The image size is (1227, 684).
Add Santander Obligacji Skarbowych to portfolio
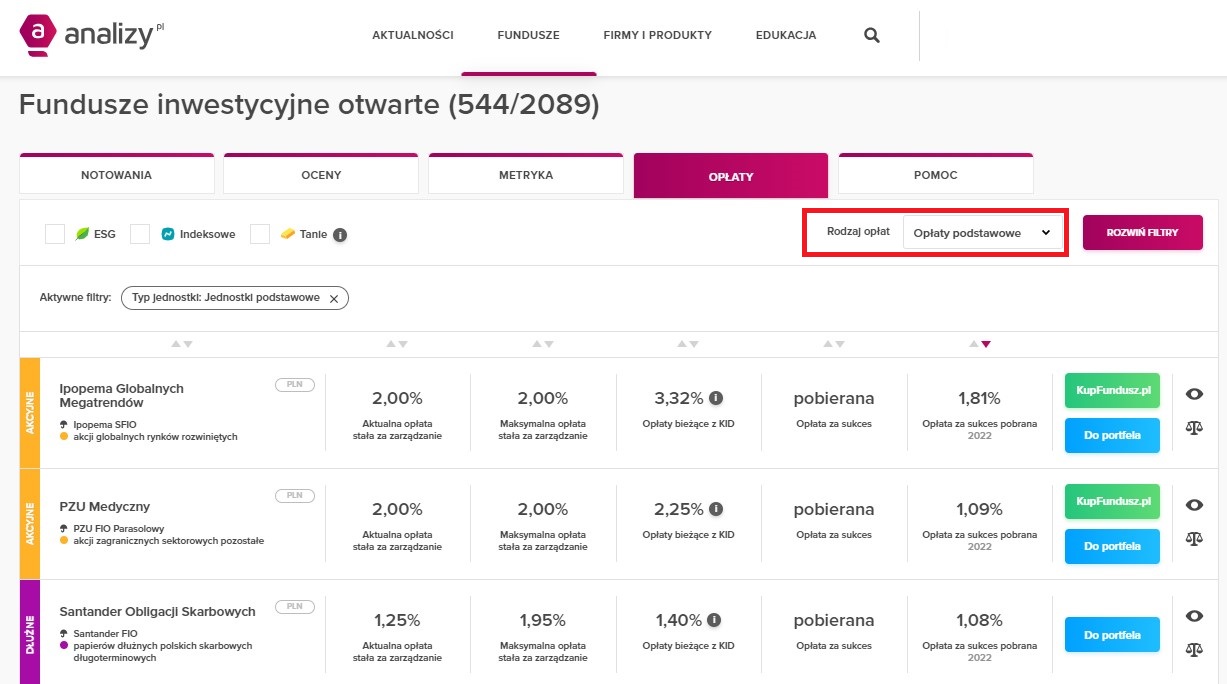1112,635
